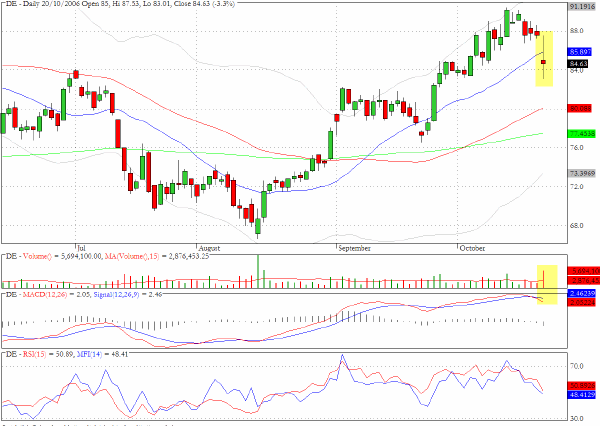Screen dimensions: 600x426
Task: Click the green 77.4538 moving average label
Action: pos(582,134)
